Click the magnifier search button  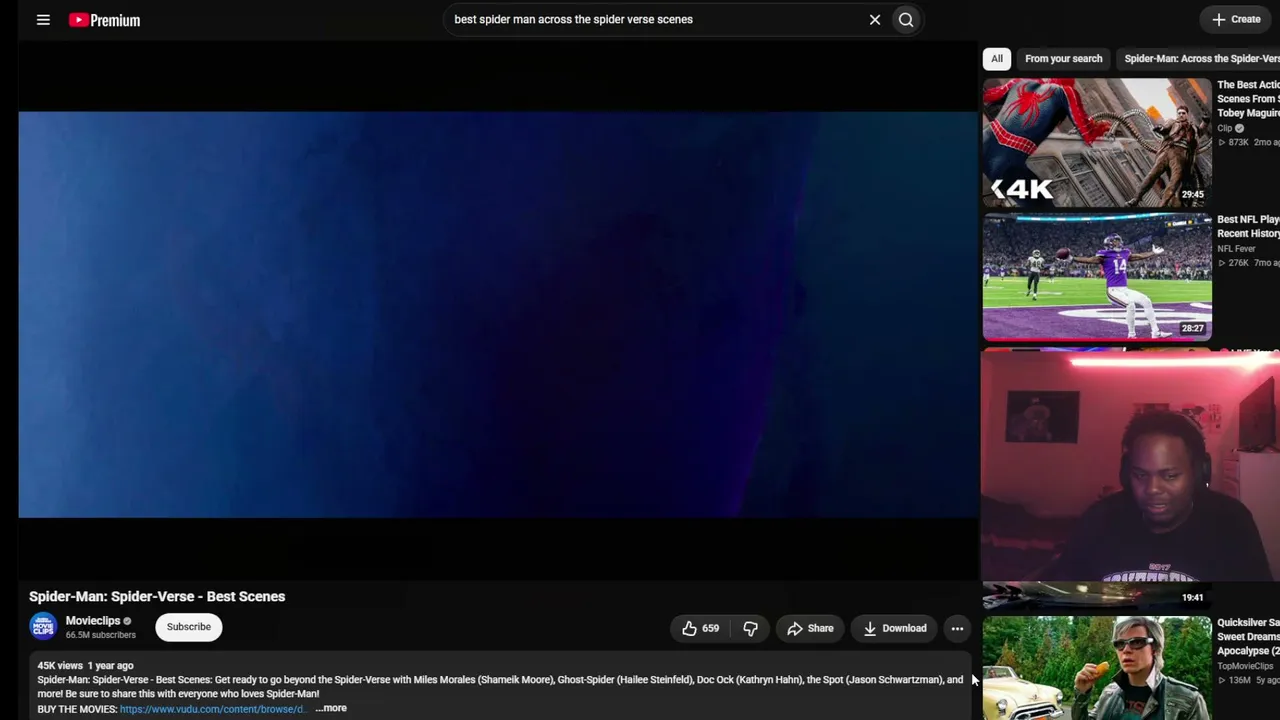click(906, 19)
